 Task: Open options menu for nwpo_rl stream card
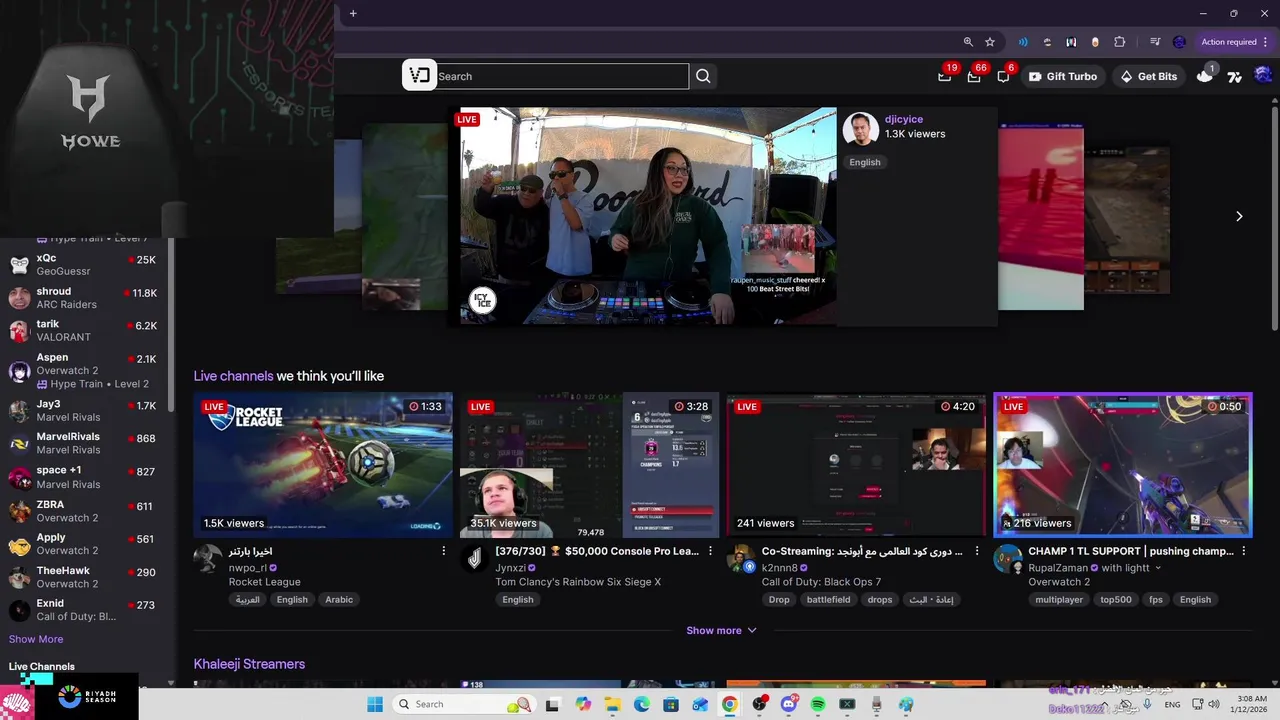point(444,551)
